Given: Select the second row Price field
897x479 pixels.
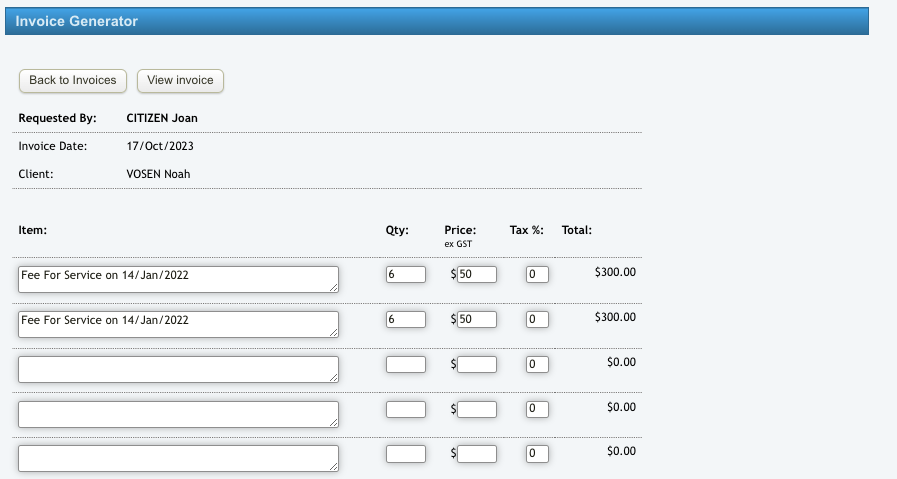Looking at the screenshot, I should click(x=477, y=319).
